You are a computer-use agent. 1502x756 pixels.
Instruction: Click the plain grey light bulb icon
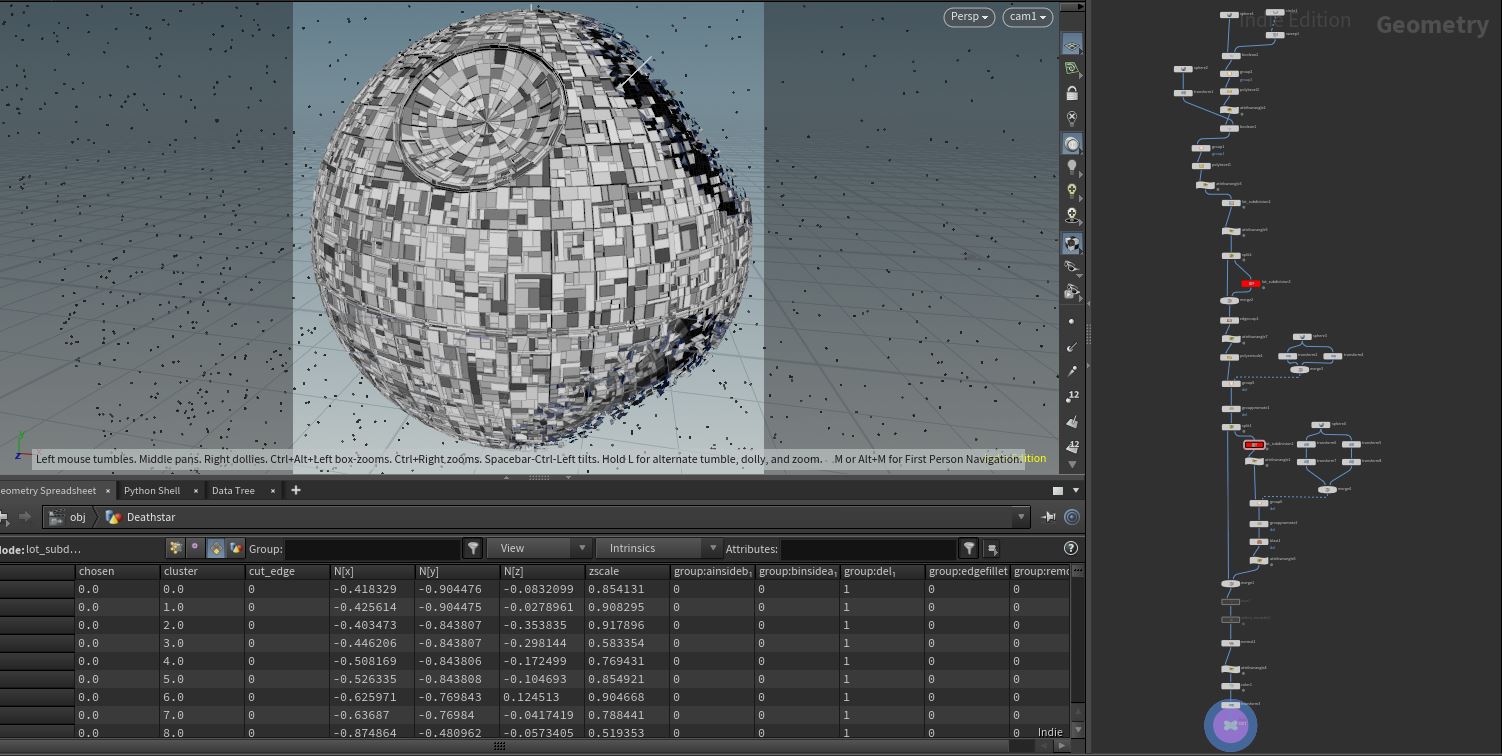(1071, 166)
